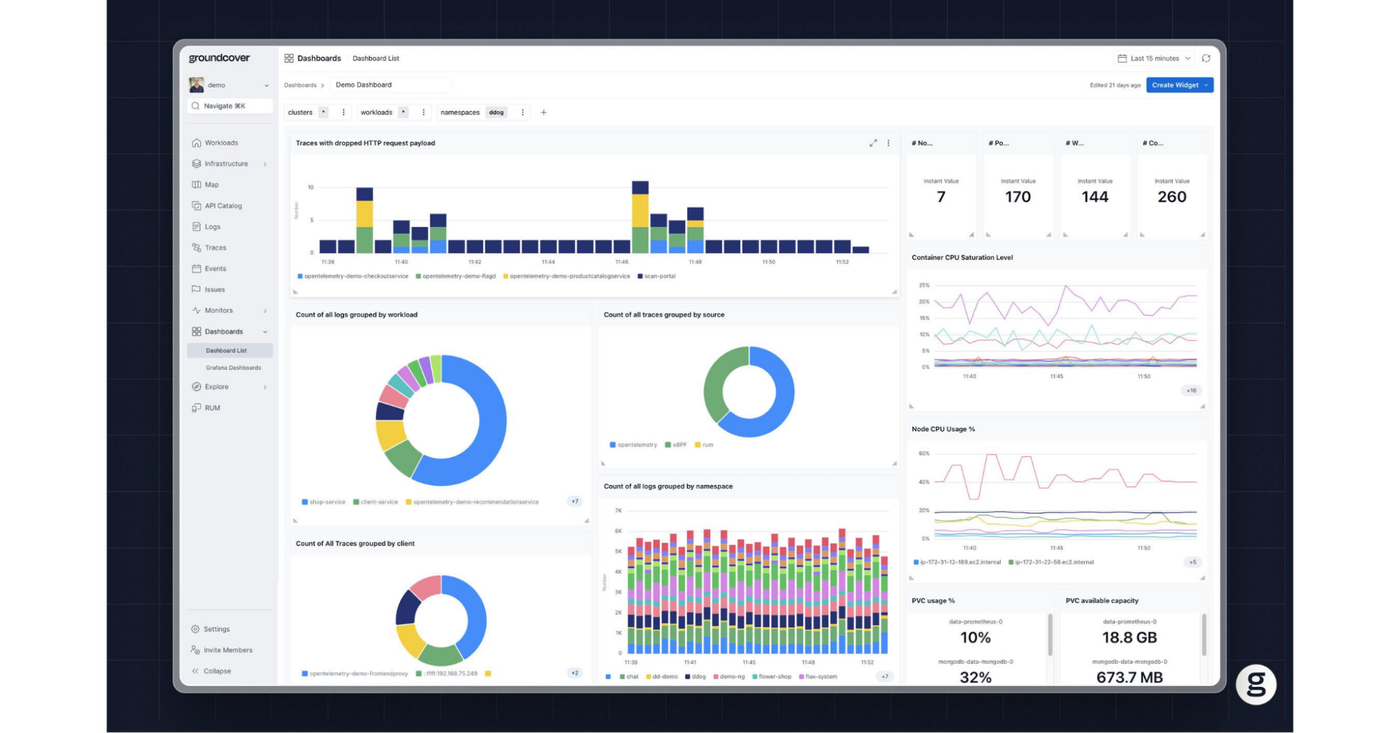Click the Navigate search field

point(229,106)
